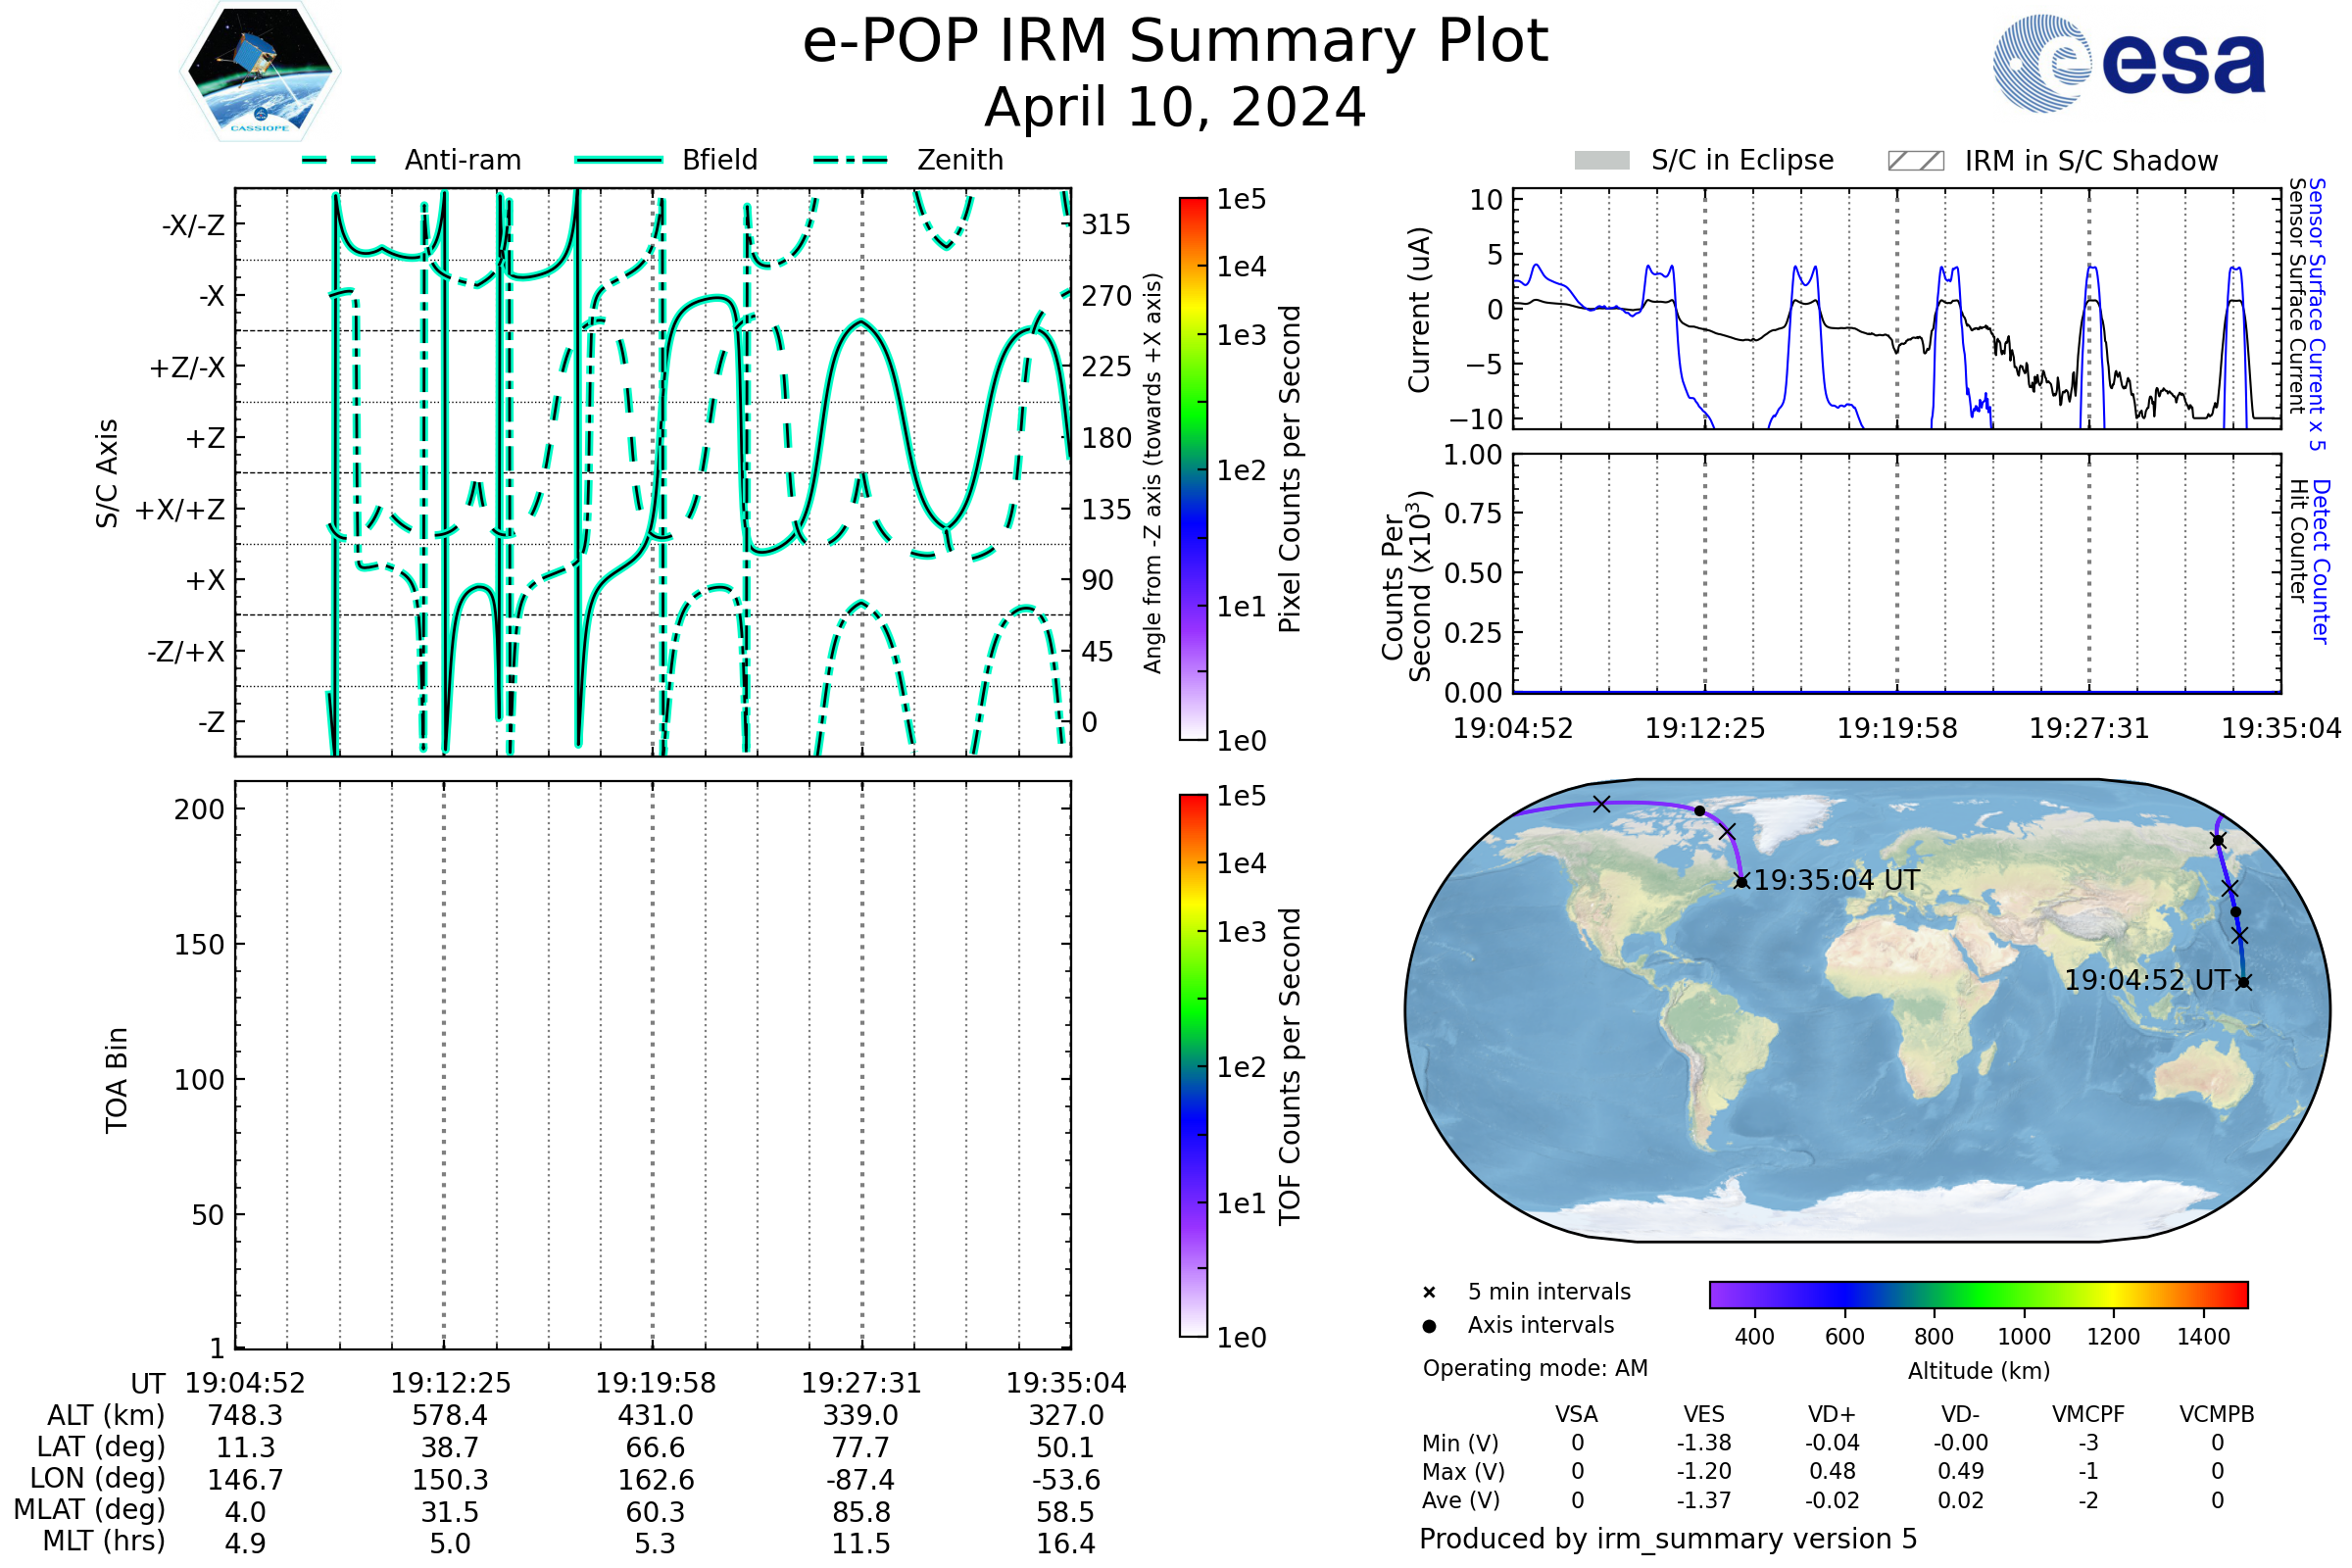Click the S/C in Eclipse gray swatch
This screenshot has width=2352, height=1568.
pos(1602,161)
